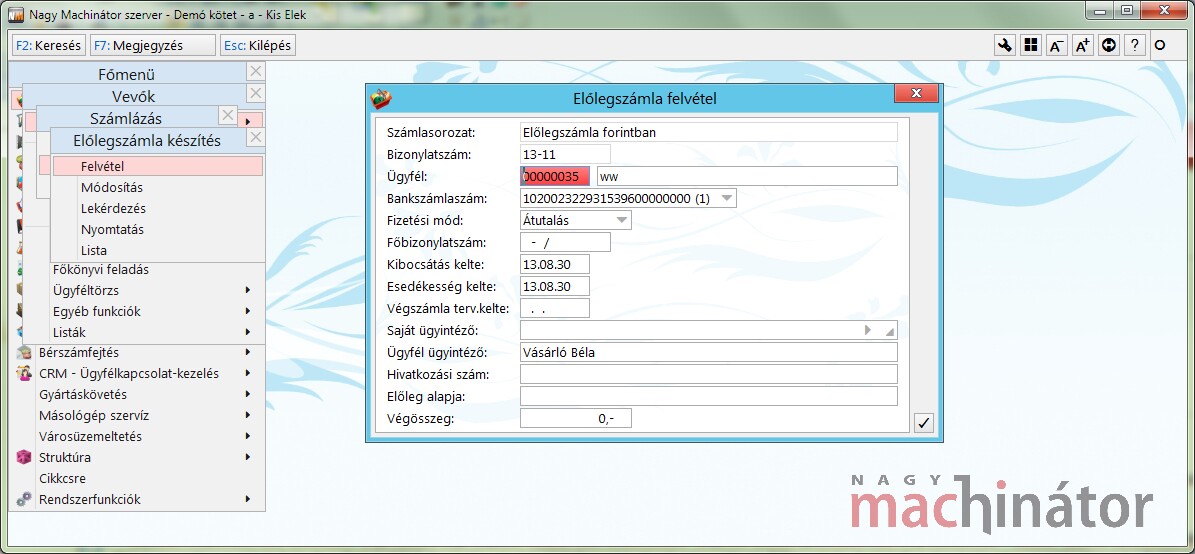Expand the Városüzemeltetés submenu arrow

point(248,437)
